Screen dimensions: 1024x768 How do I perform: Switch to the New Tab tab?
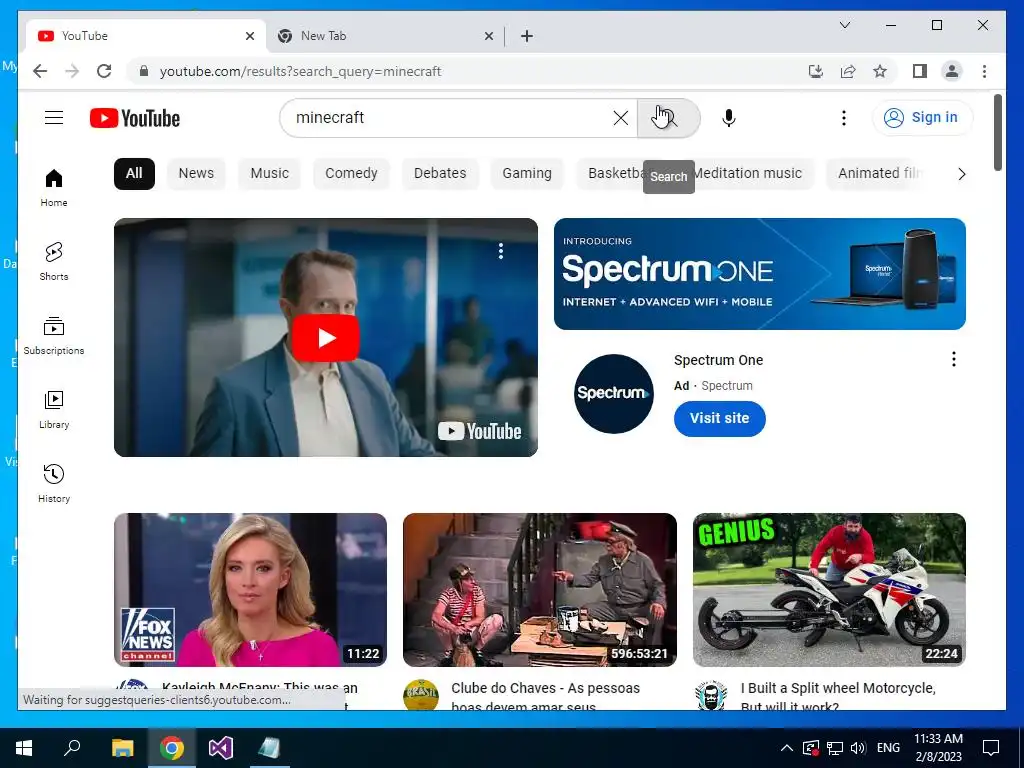pyautogui.click(x=385, y=36)
